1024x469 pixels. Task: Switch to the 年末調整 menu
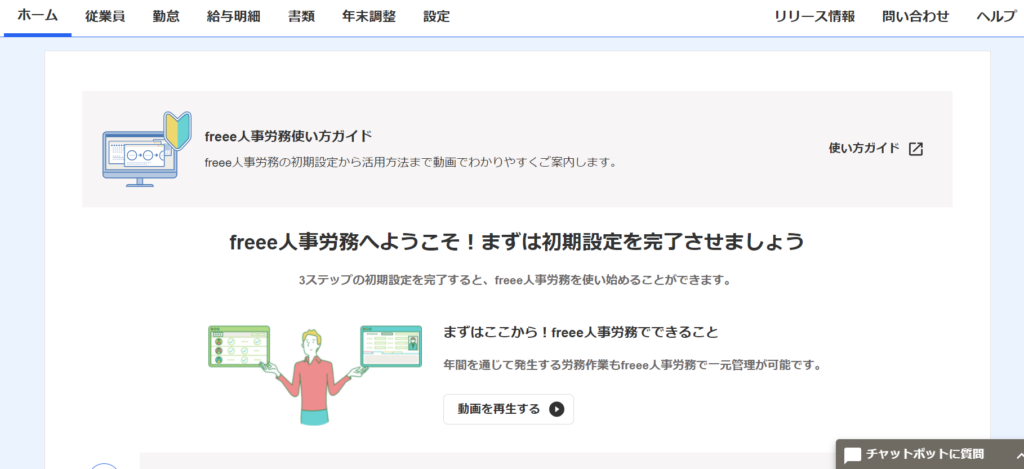tap(369, 17)
